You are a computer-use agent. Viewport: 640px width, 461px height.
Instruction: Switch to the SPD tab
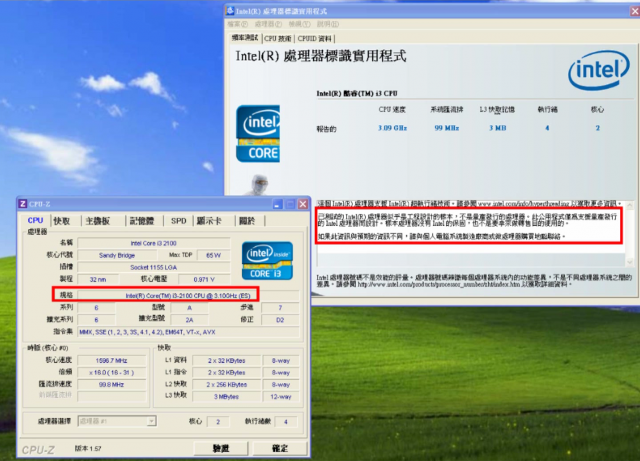pyautogui.click(x=178, y=221)
